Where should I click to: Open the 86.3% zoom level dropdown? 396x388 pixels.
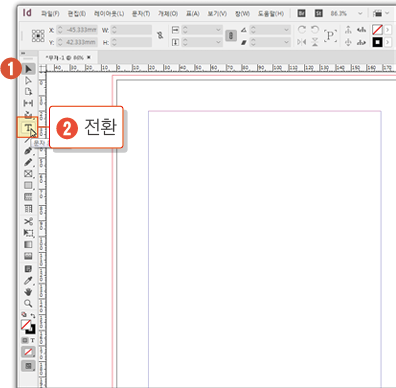[360, 14]
